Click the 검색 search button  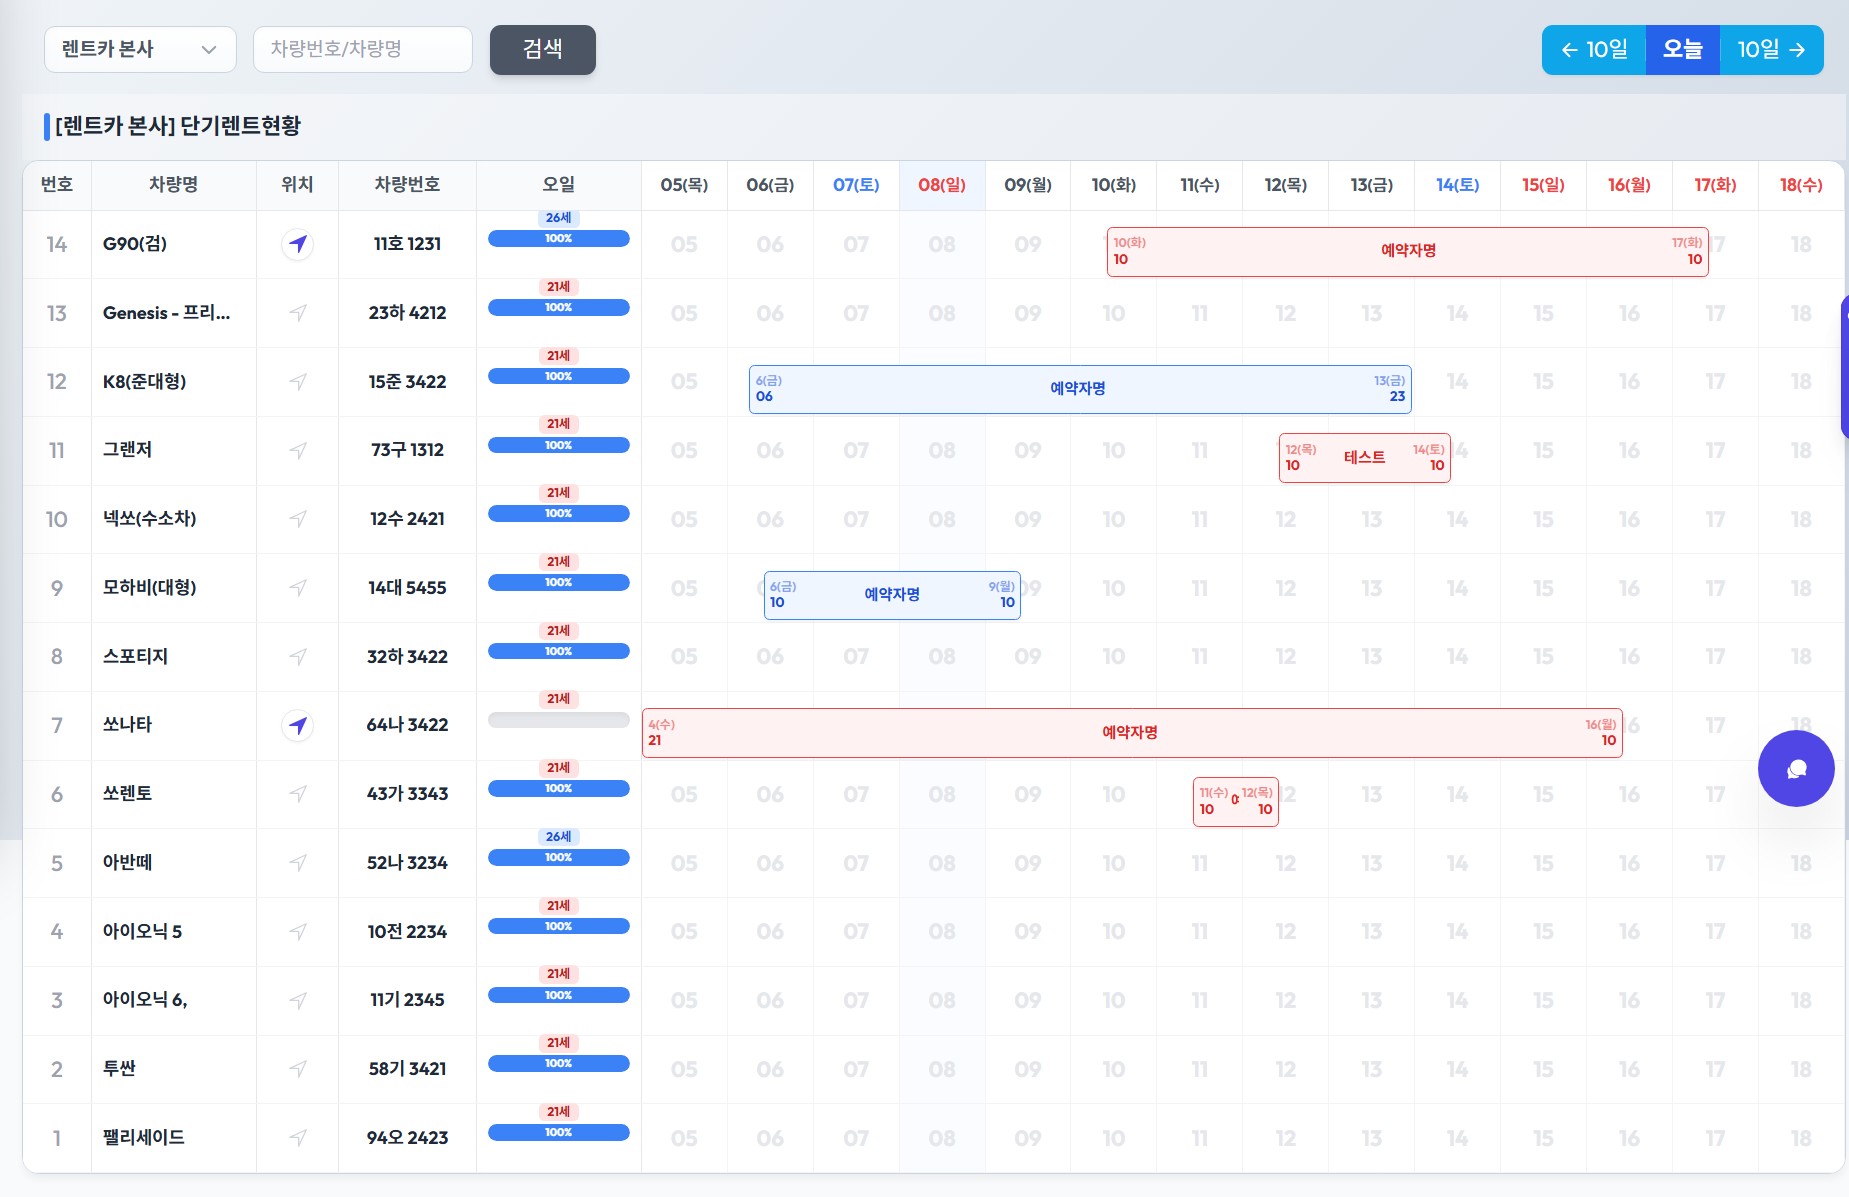coord(542,50)
